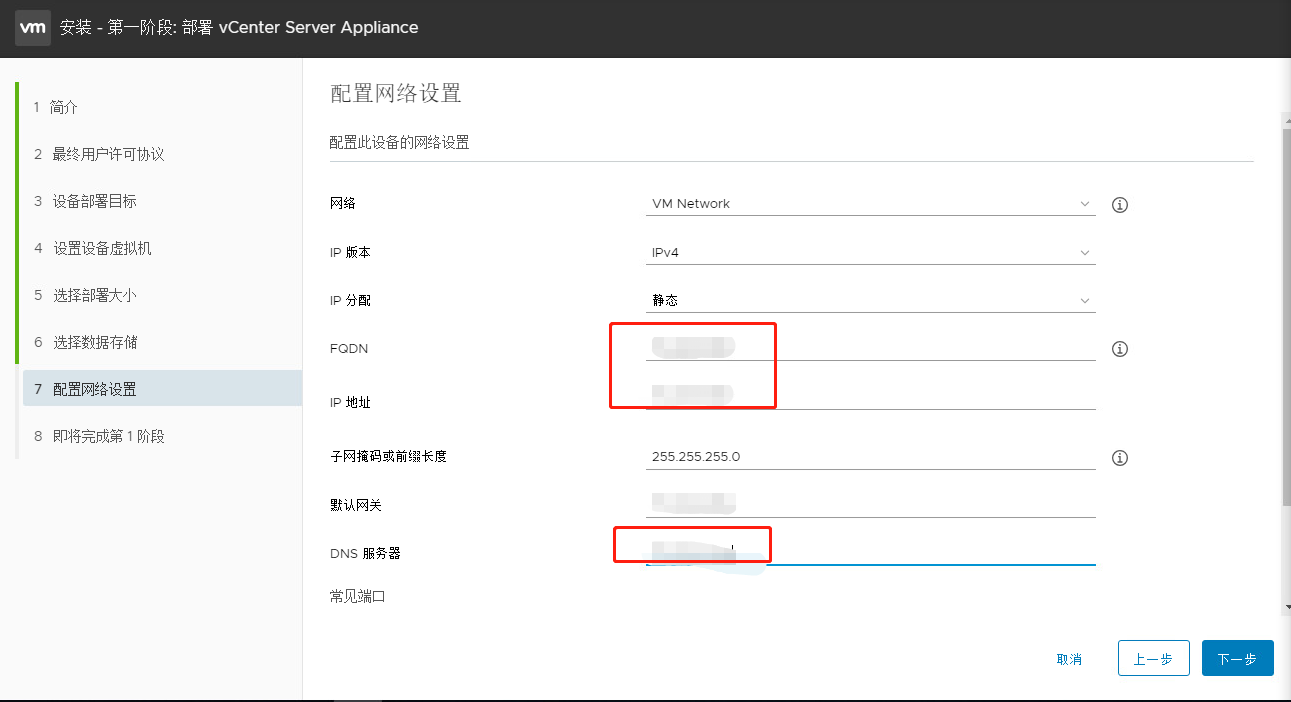Viewport: 1291px width, 702px height.
Task: Click the 取消 link
Action: (1070, 659)
